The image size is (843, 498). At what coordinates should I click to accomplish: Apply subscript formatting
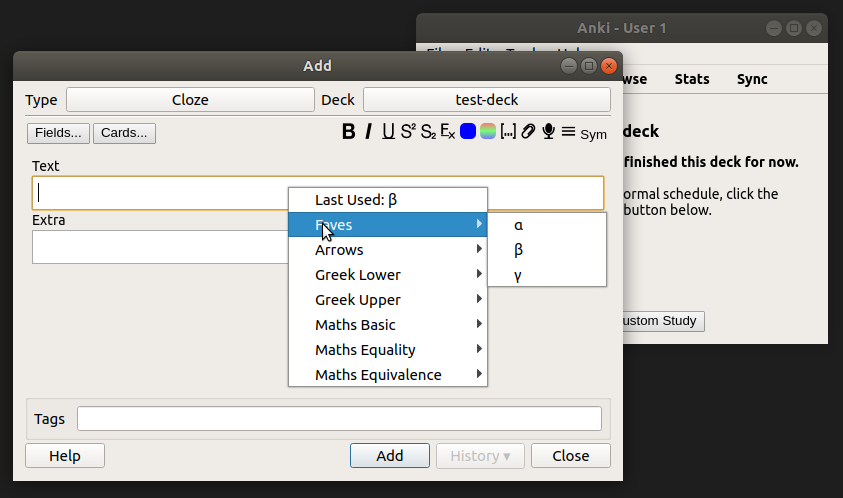pos(428,131)
